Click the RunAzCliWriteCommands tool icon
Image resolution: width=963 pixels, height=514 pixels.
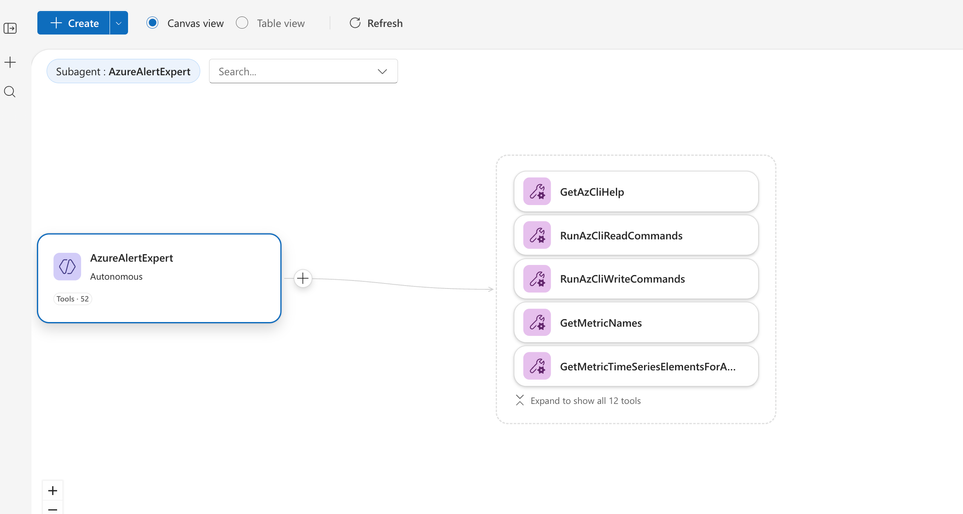pos(537,279)
